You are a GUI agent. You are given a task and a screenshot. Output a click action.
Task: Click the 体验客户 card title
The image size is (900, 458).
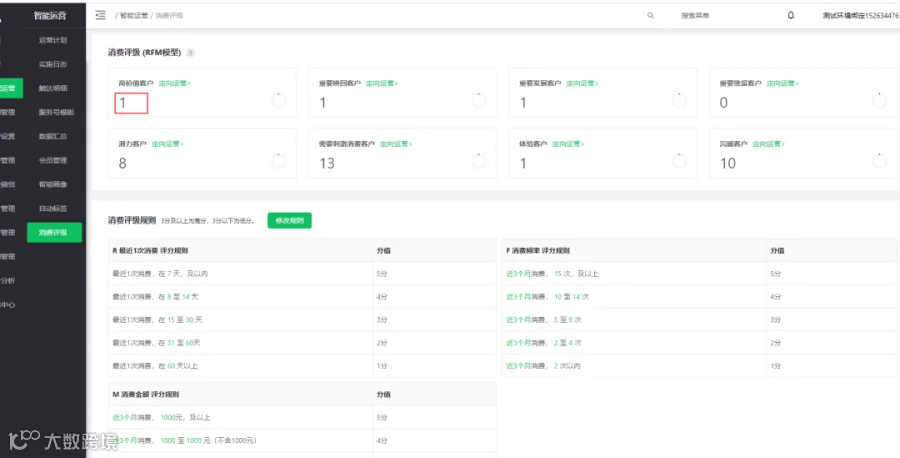coord(533,144)
